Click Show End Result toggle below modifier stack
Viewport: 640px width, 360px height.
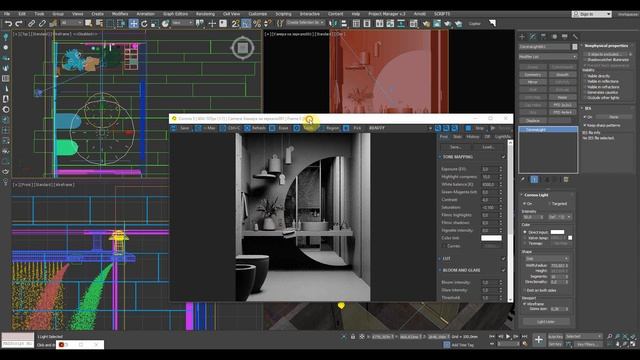534,180
